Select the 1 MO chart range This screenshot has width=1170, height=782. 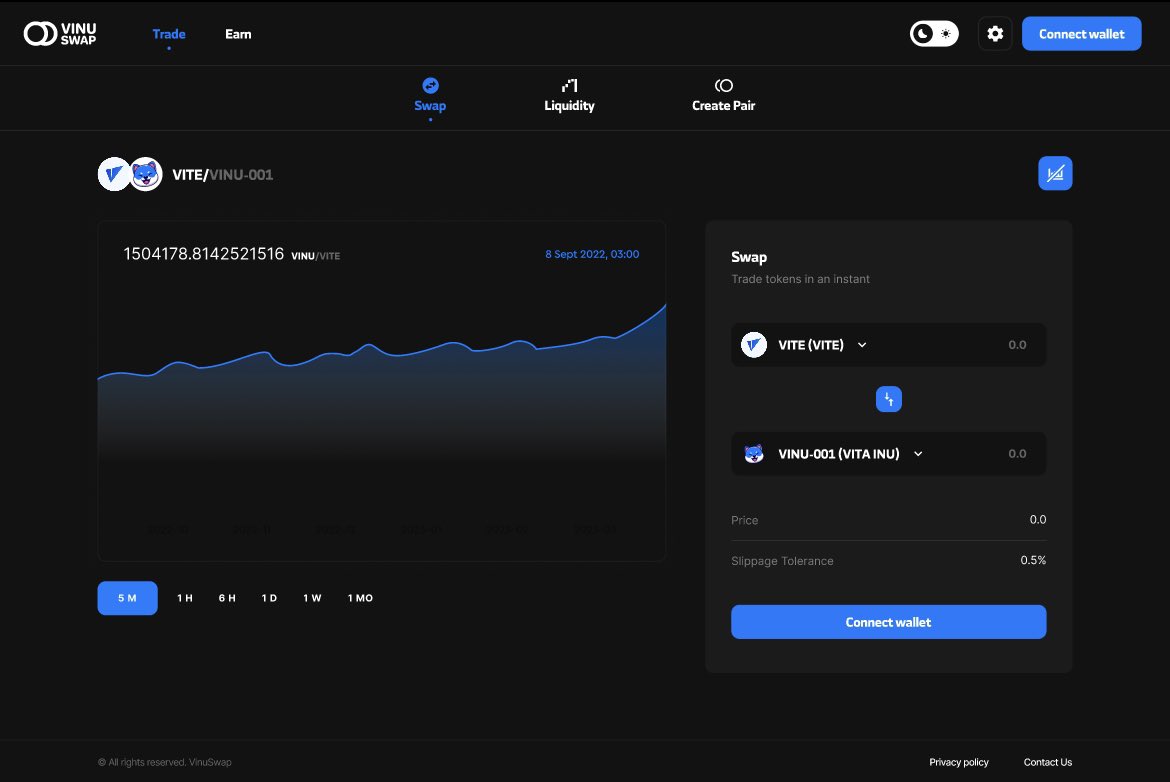[359, 597]
